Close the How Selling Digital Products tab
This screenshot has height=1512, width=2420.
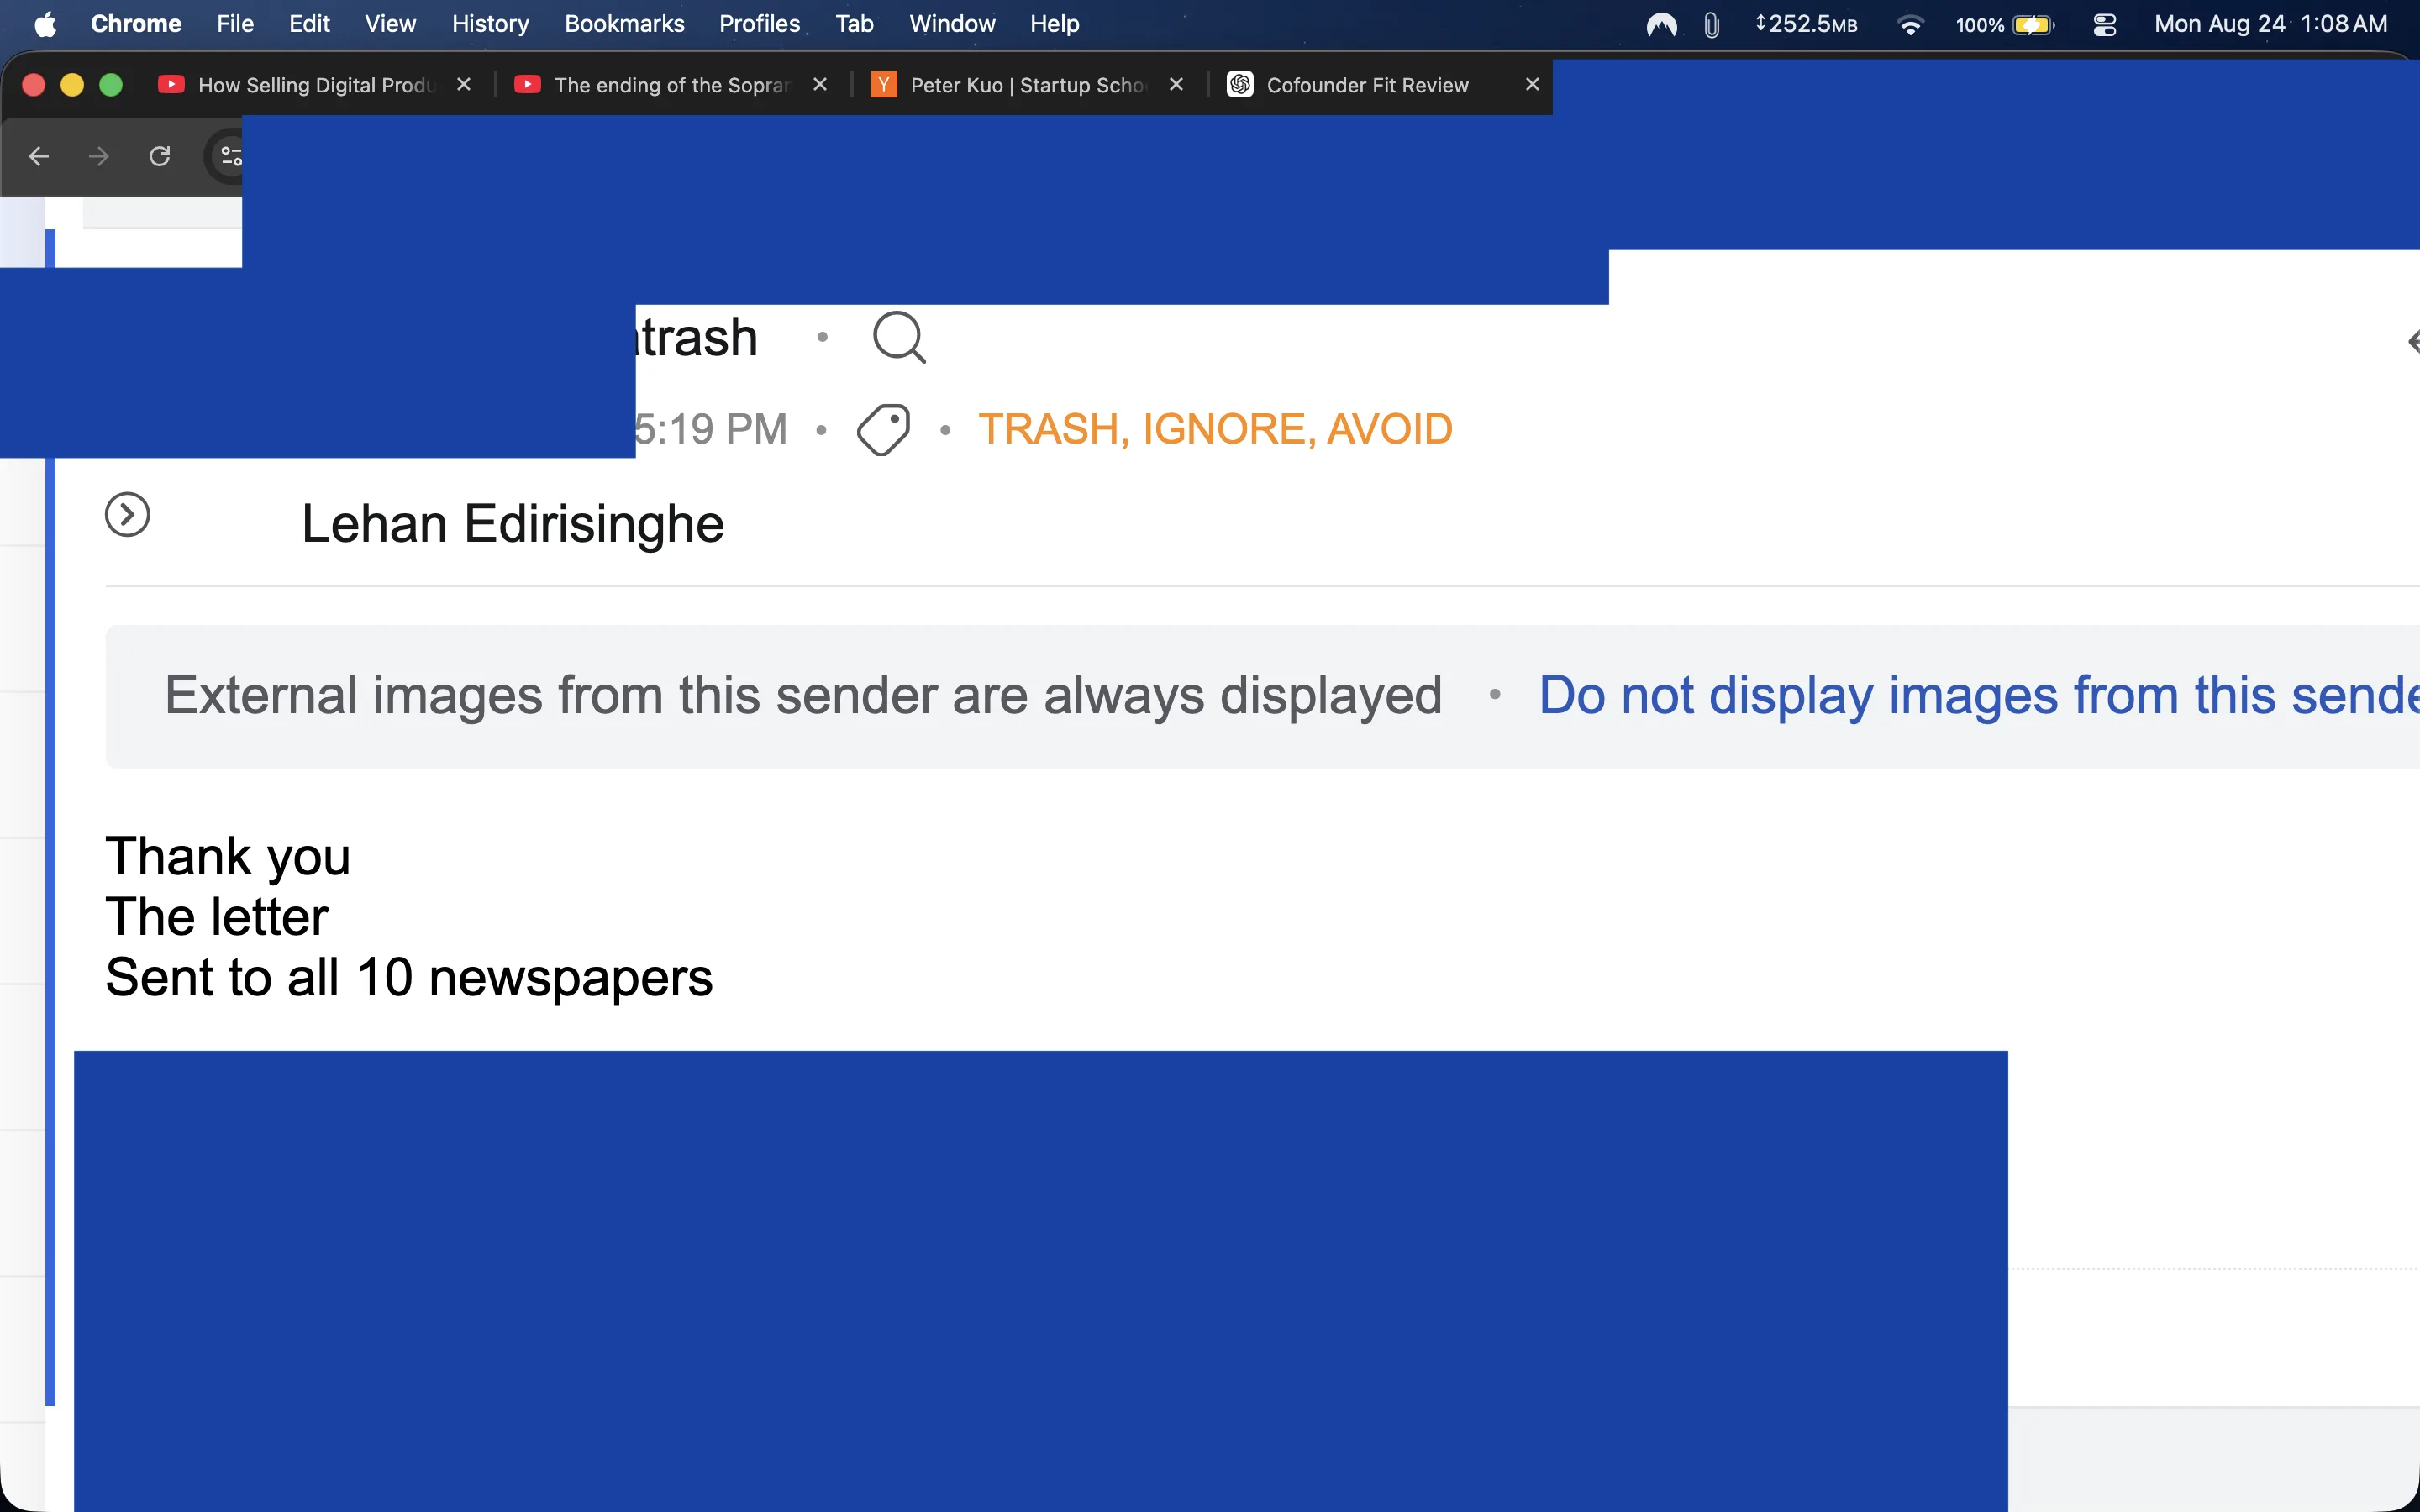click(464, 85)
